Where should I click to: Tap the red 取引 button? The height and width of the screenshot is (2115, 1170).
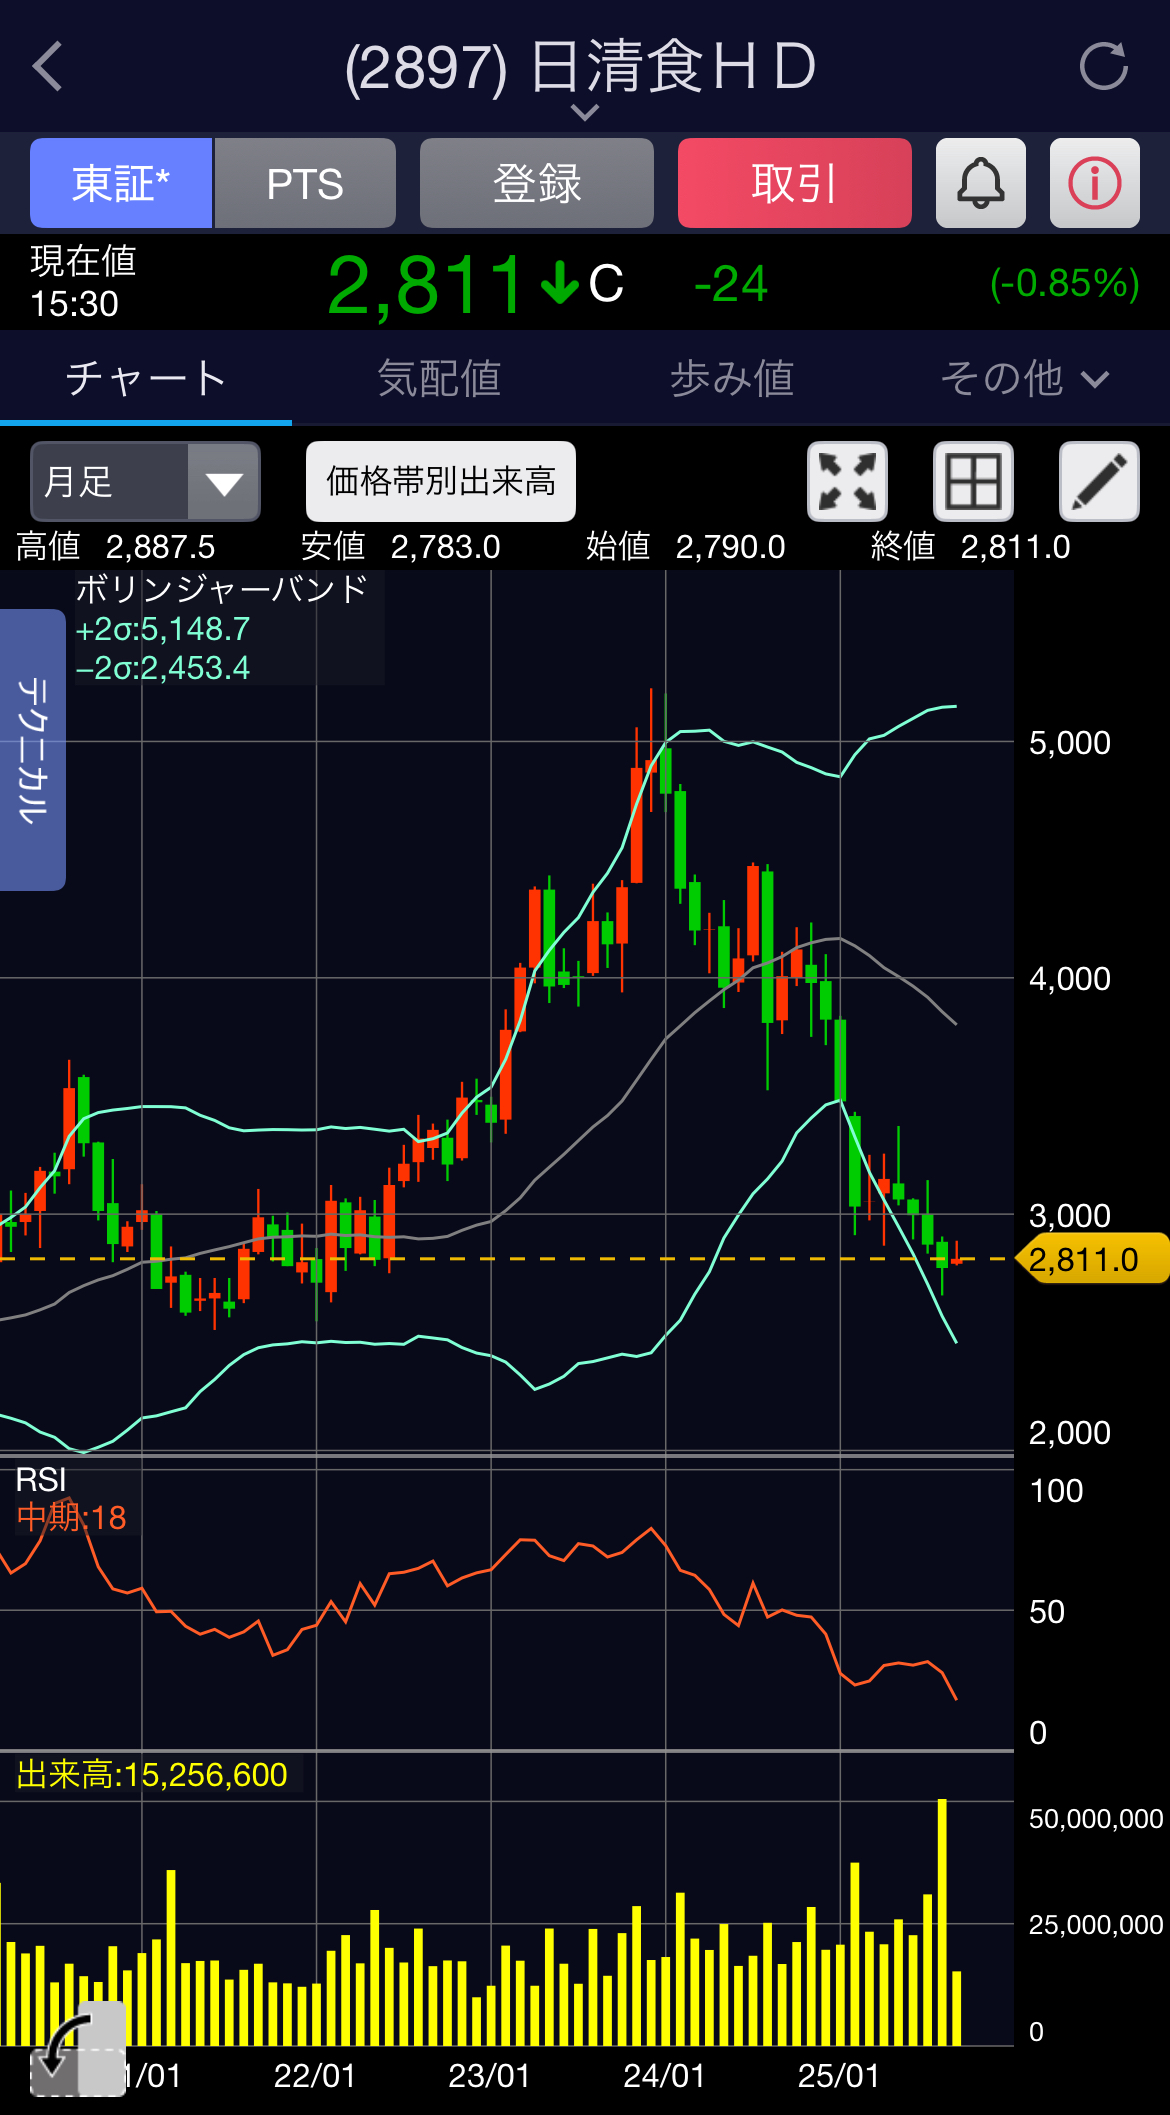coord(795,183)
